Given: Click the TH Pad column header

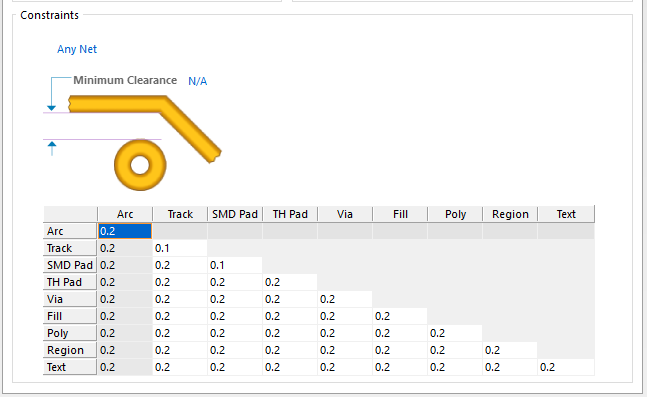Looking at the screenshot, I should coord(290,214).
